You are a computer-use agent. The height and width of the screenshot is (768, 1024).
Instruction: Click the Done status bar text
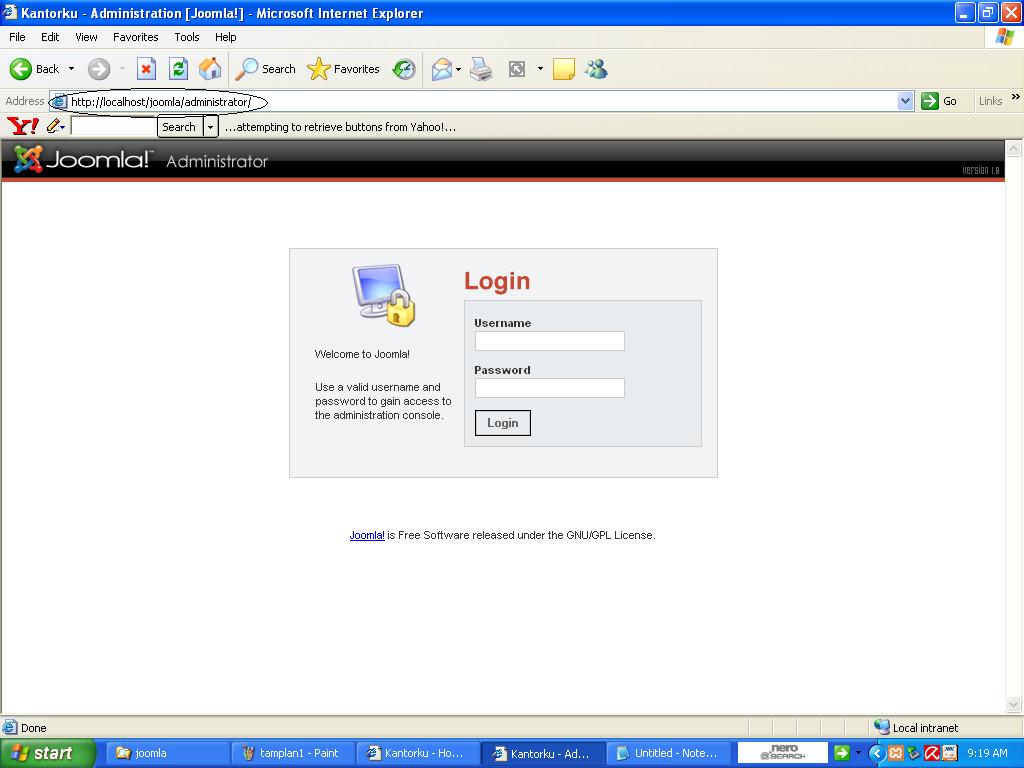tap(33, 728)
